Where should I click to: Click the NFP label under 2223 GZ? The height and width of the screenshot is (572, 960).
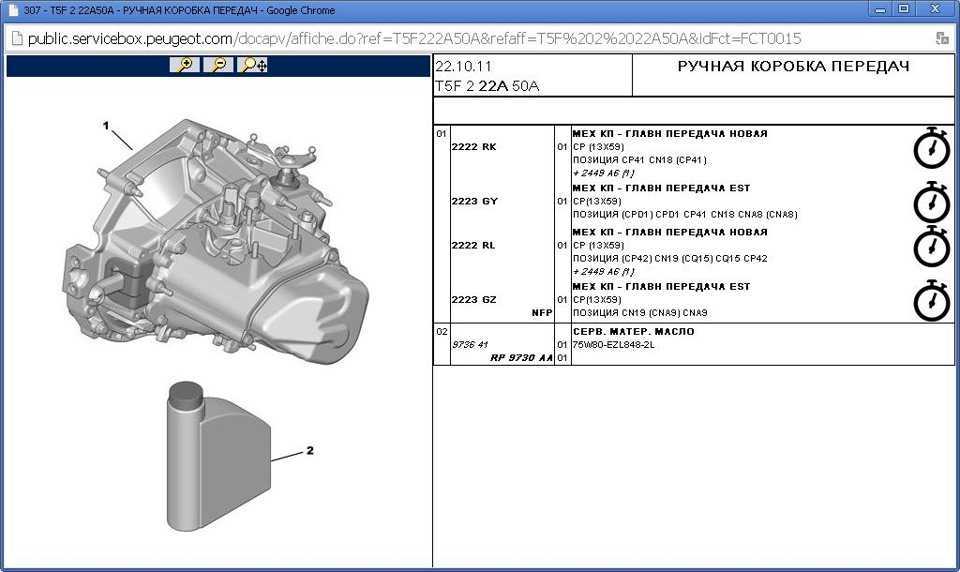[542, 312]
